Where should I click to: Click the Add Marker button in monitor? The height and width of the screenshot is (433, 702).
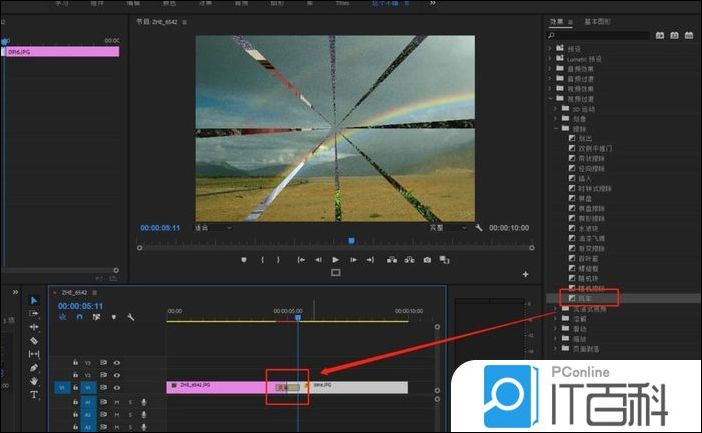(x=243, y=259)
